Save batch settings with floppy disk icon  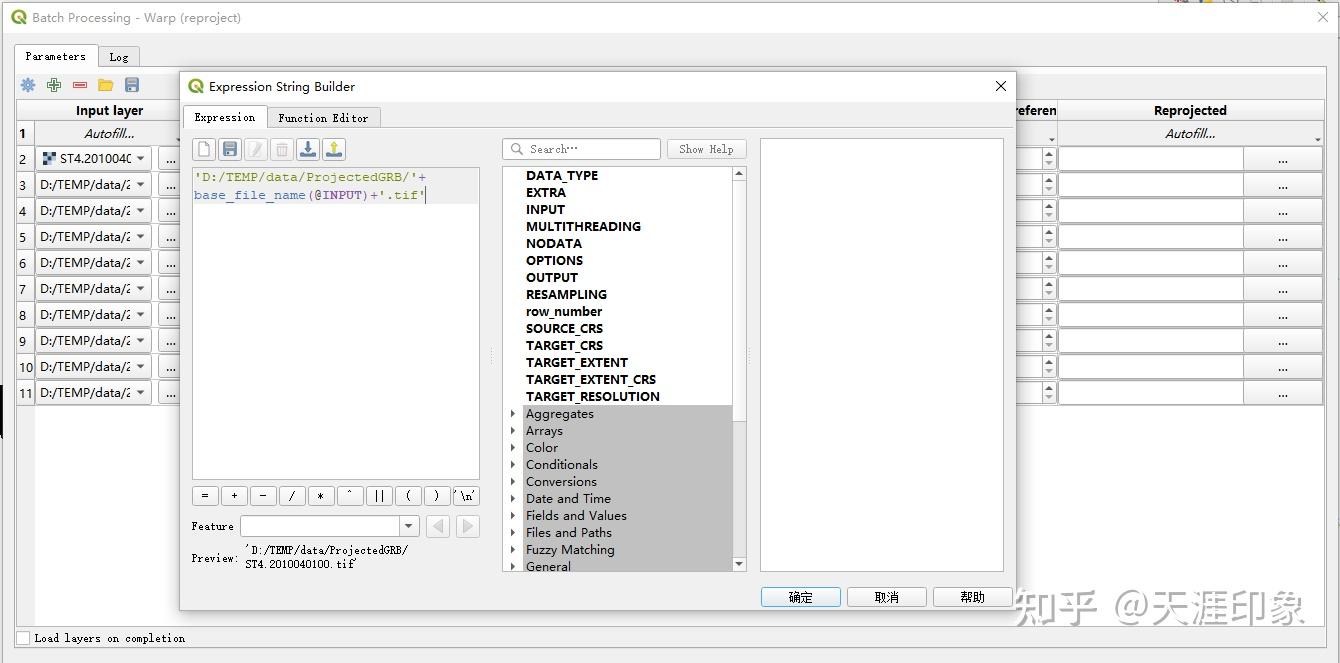pyautogui.click(x=132, y=85)
